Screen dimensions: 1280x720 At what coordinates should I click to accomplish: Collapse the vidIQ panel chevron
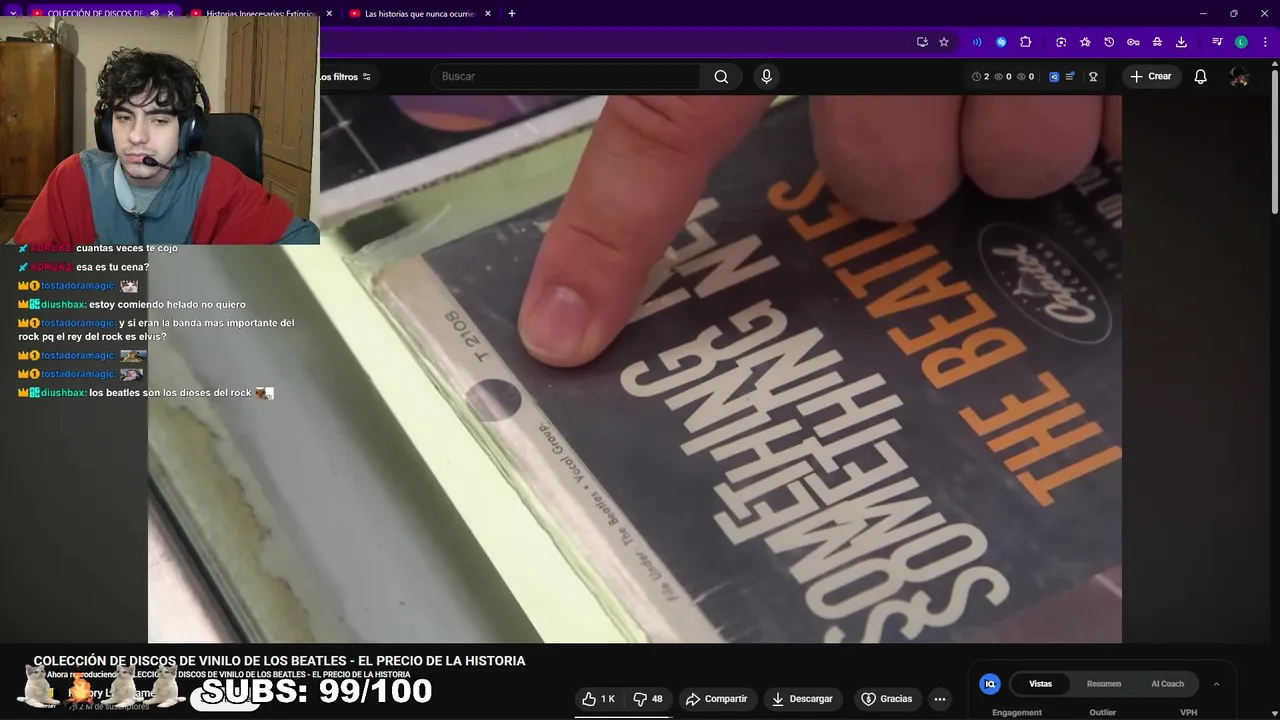[1216, 684]
